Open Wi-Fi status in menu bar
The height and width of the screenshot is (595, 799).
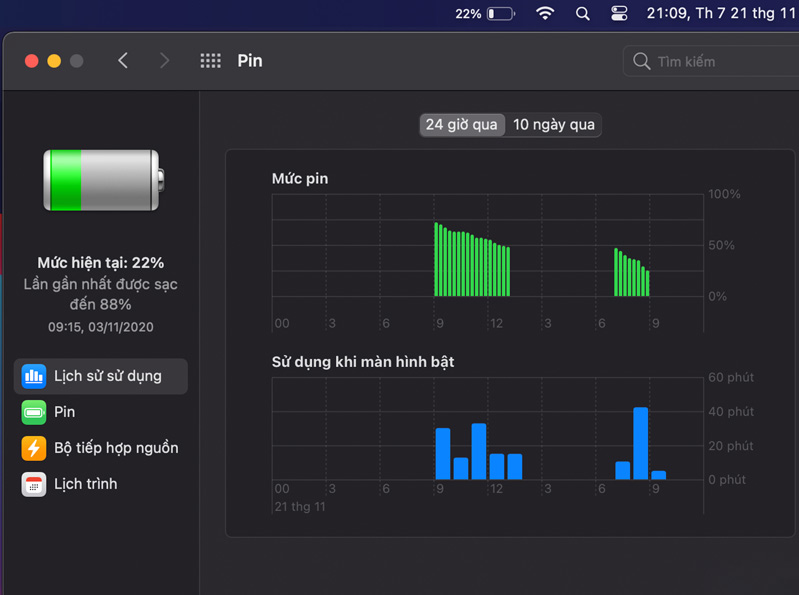point(545,14)
